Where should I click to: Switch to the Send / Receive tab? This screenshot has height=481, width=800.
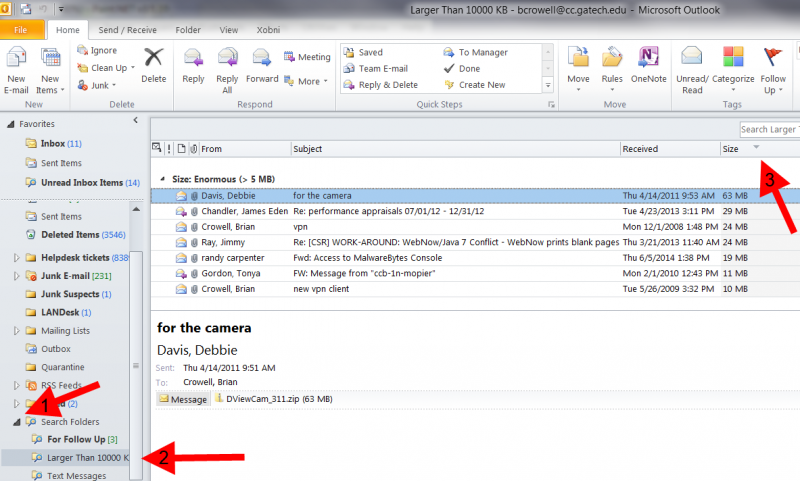125,31
